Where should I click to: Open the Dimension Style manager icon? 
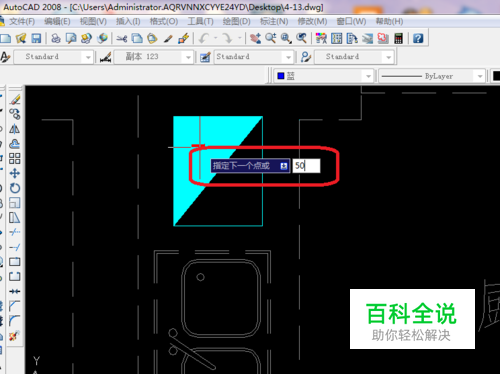pyautogui.click(x=105, y=57)
